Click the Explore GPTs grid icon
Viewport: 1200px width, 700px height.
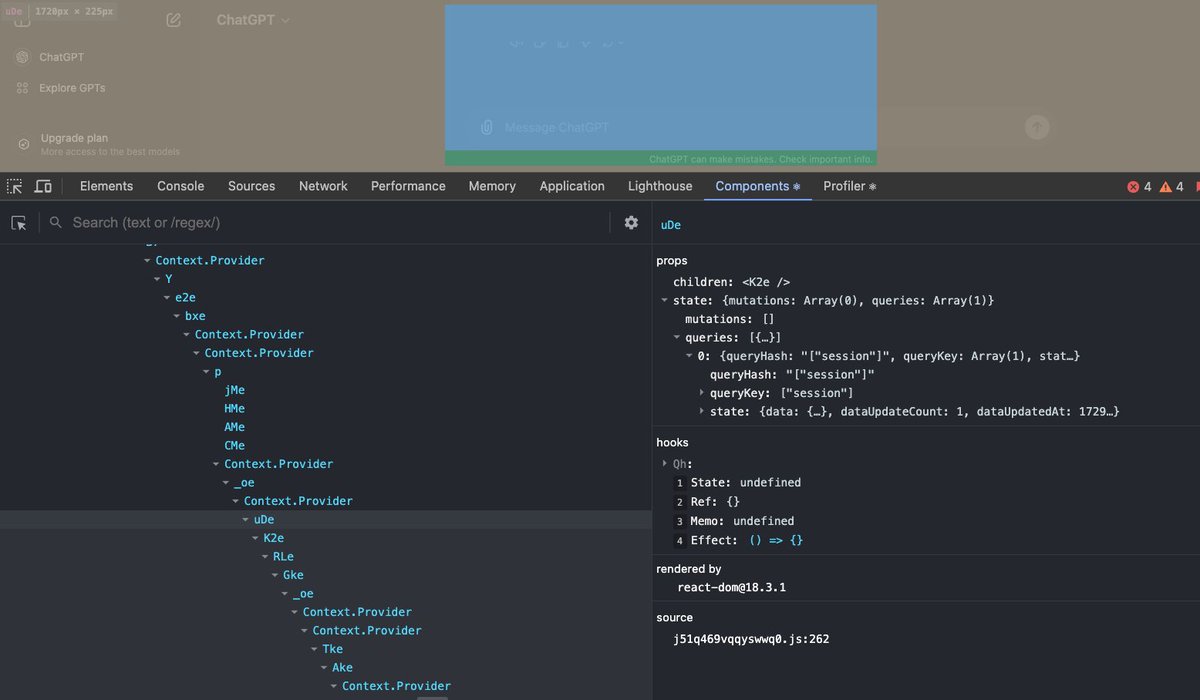[23, 88]
